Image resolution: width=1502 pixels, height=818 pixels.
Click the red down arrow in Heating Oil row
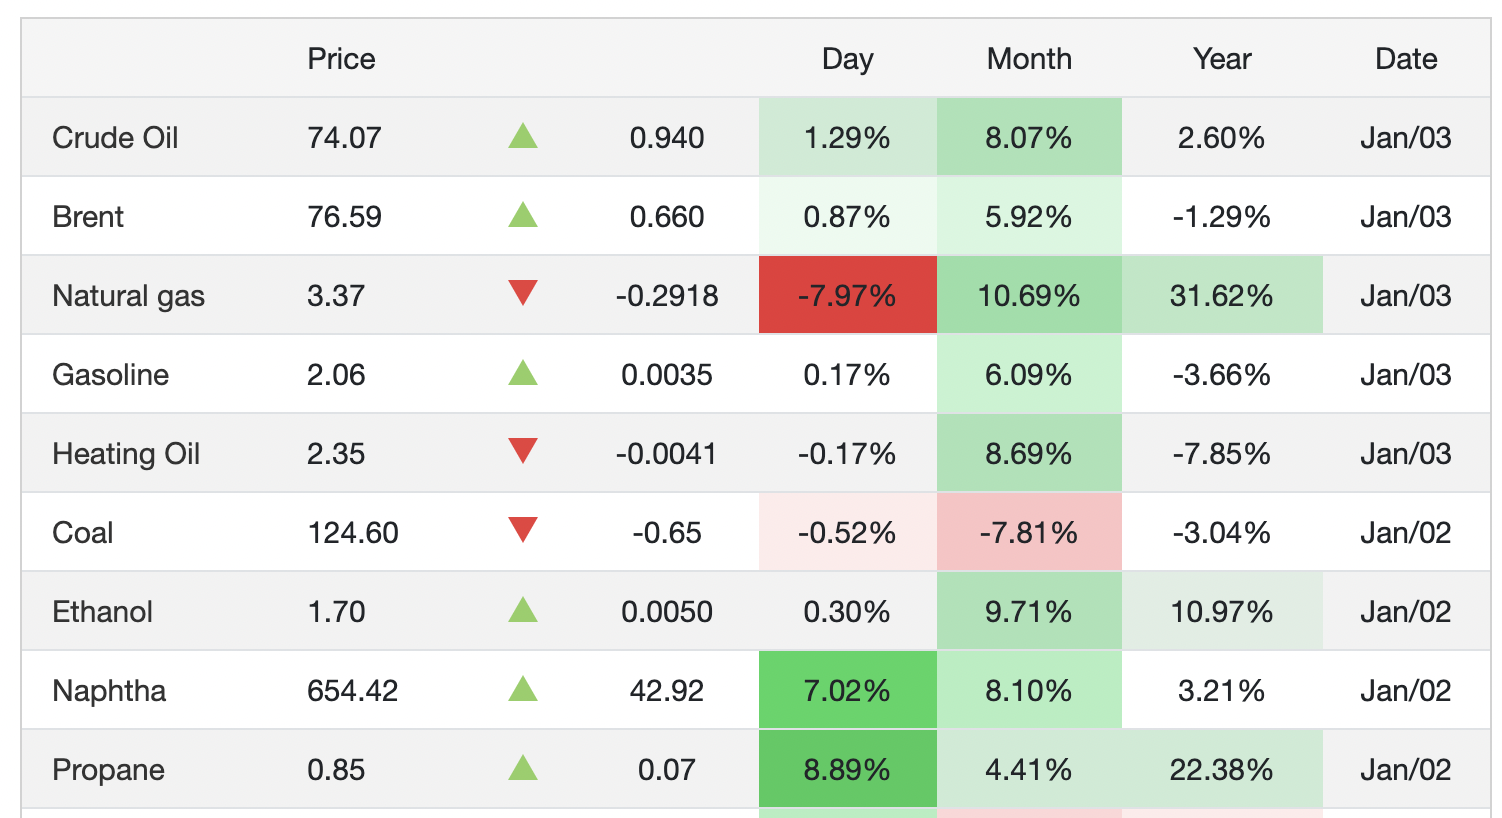[523, 451]
